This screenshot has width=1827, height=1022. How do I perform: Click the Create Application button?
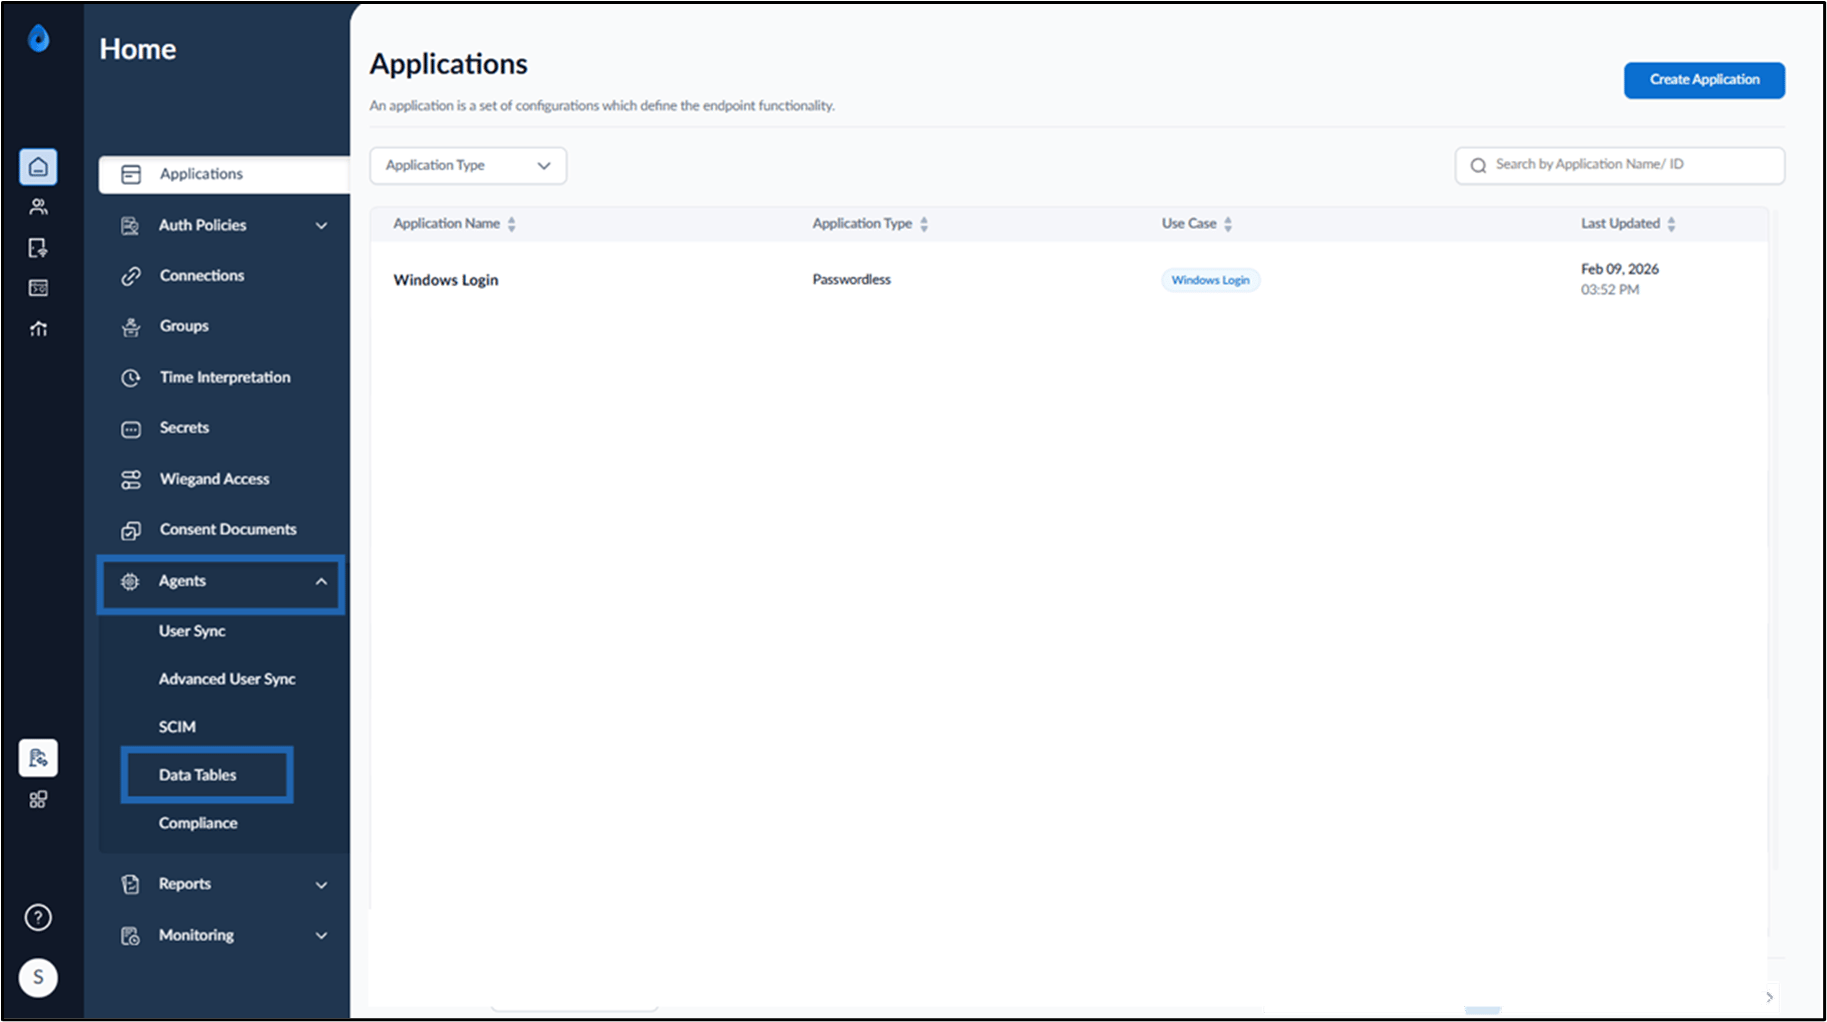point(1704,80)
